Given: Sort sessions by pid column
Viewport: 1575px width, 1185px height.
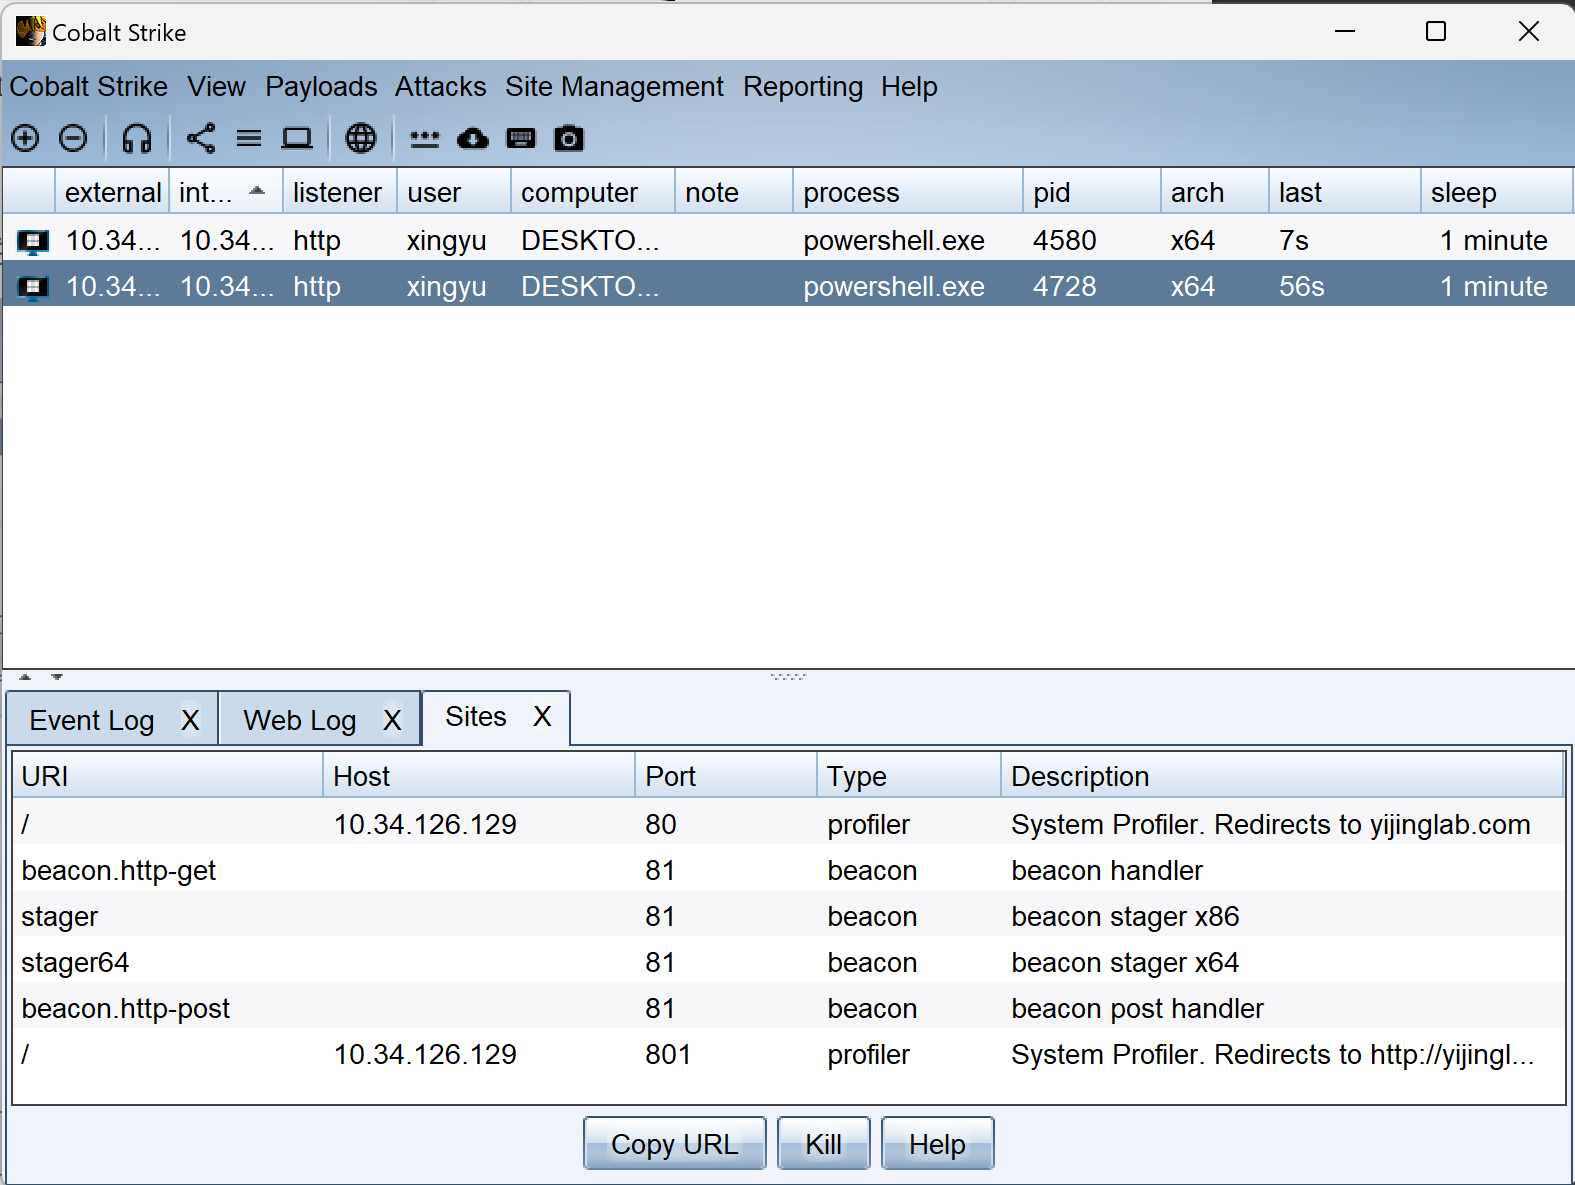Looking at the screenshot, I should (x=1092, y=192).
